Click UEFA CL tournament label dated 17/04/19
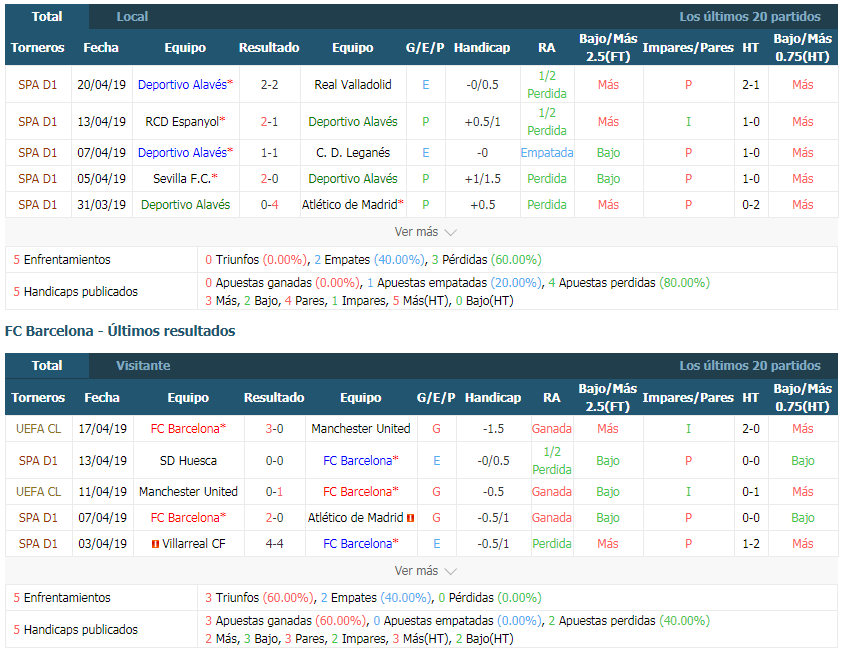The width and height of the screenshot is (844, 648). point(38,429)
